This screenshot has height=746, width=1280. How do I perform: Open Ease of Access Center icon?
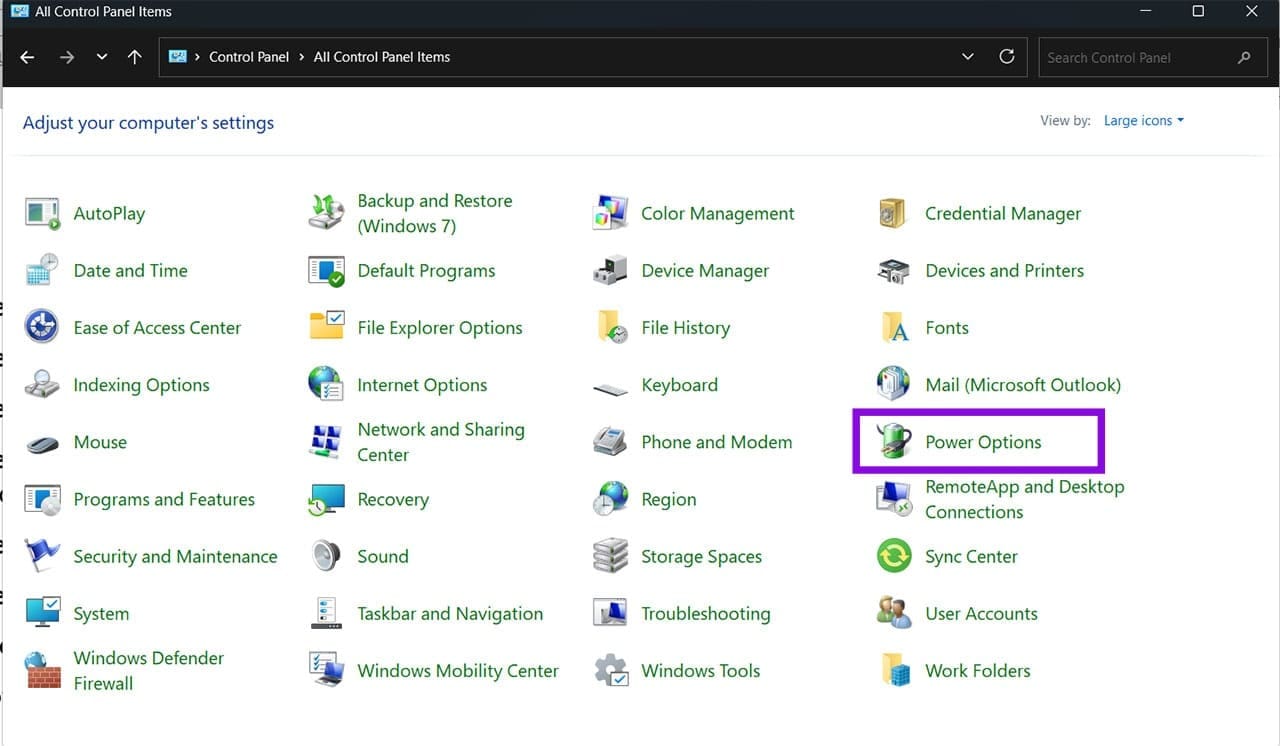tap(42, 327)
